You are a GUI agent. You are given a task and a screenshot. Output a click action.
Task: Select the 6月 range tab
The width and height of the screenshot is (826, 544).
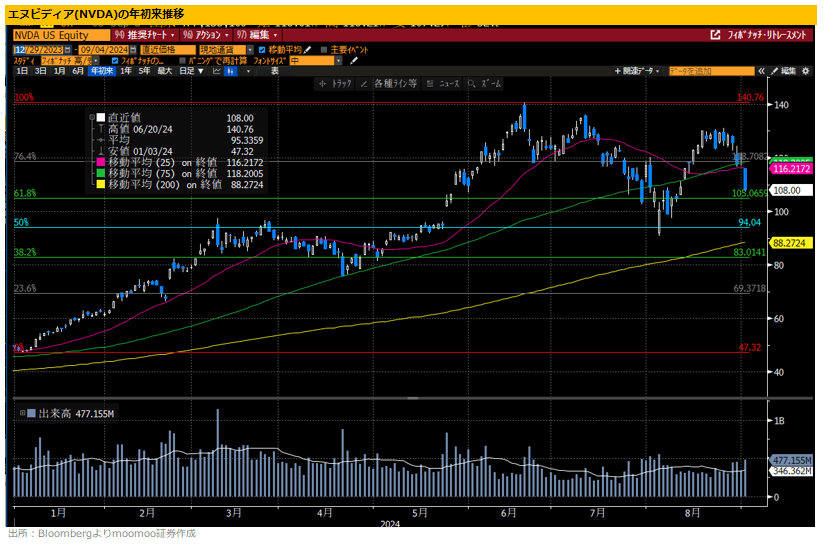click(78, 71)
